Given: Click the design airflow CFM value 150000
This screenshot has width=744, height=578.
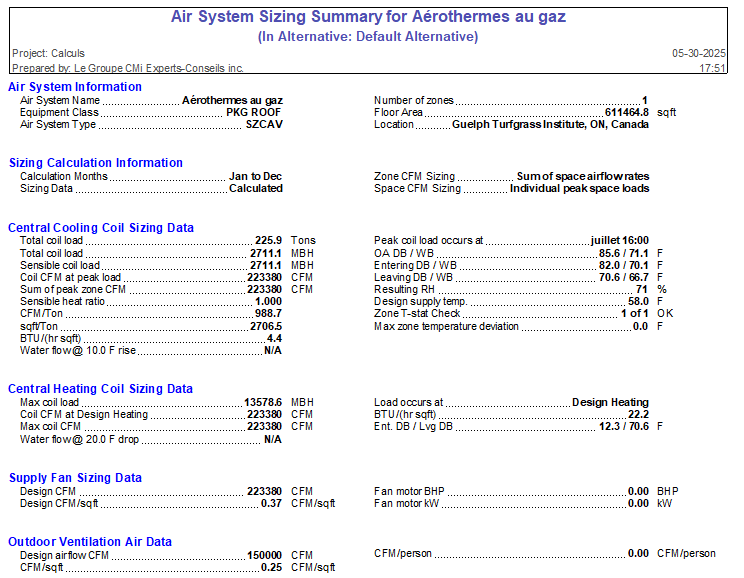Looking at the screenshot, I should (265, 555).
